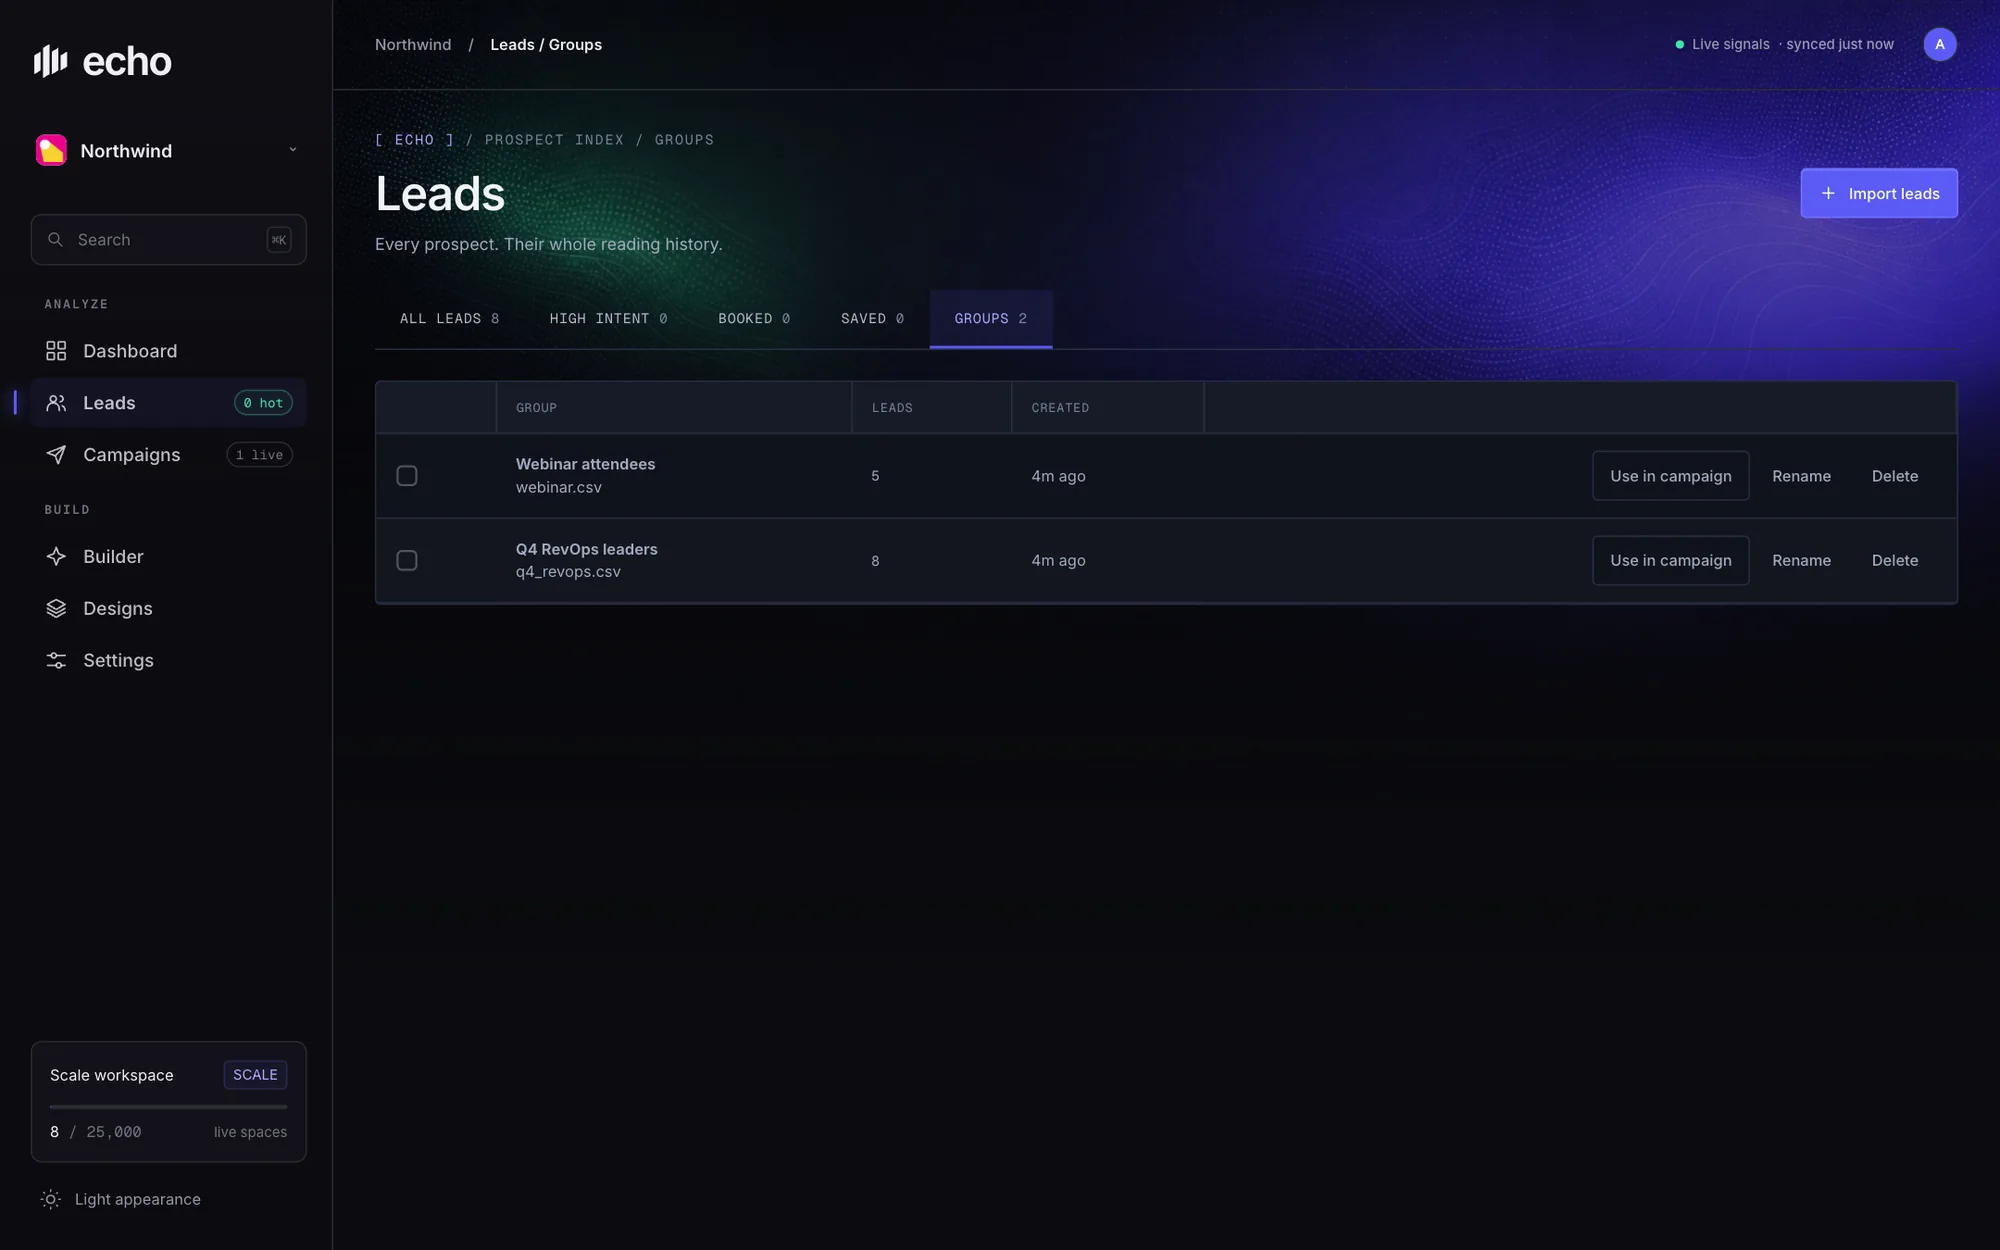Select the Groups tab

click(991, 319)
